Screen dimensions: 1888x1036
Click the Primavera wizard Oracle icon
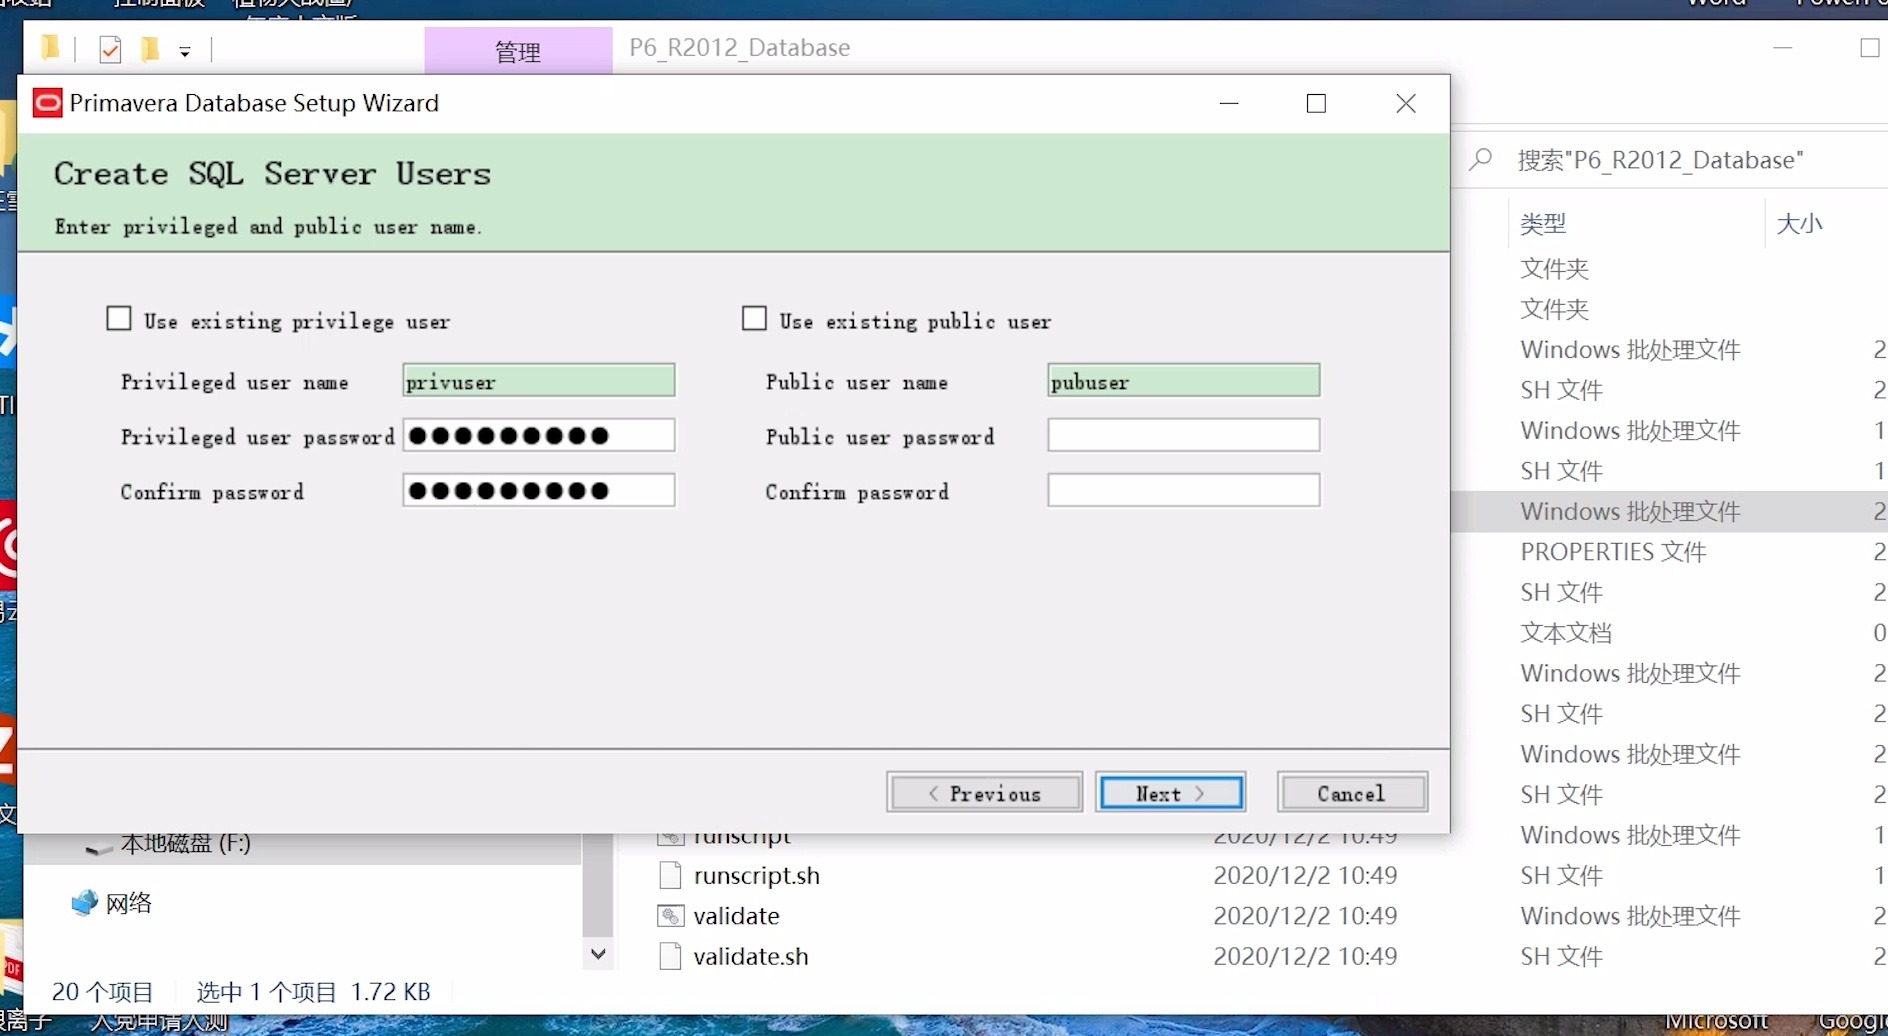pos(47,103)
